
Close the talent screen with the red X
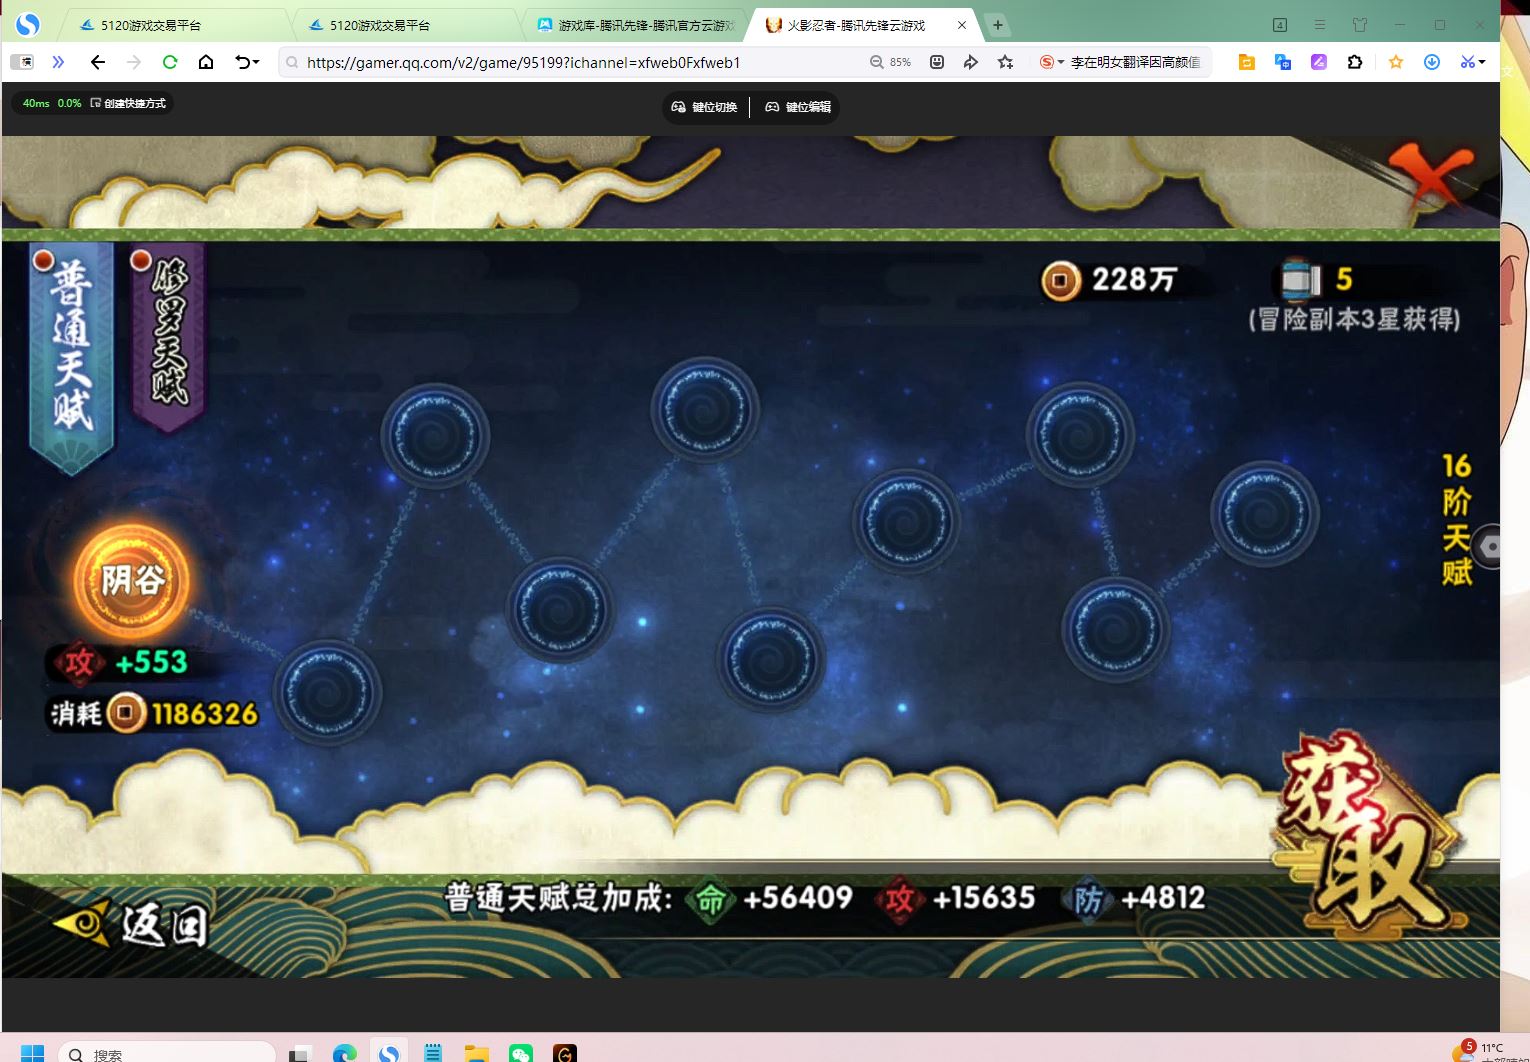1432,177
